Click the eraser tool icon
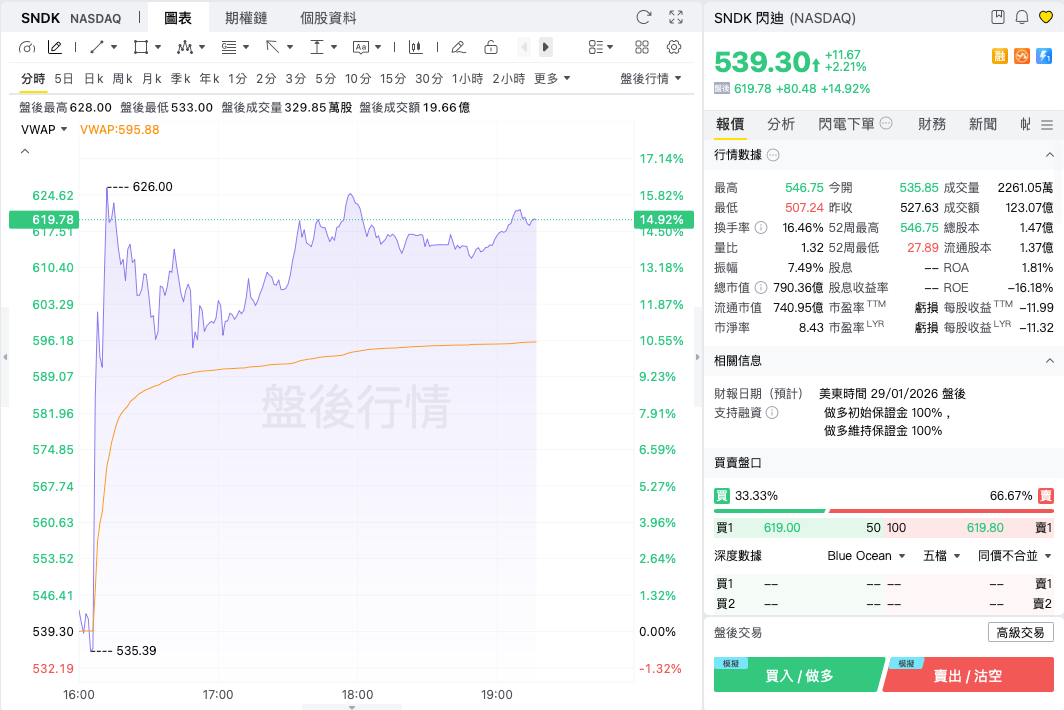The height and width of the screenshot is (710, 1064). tap(459, 47)
